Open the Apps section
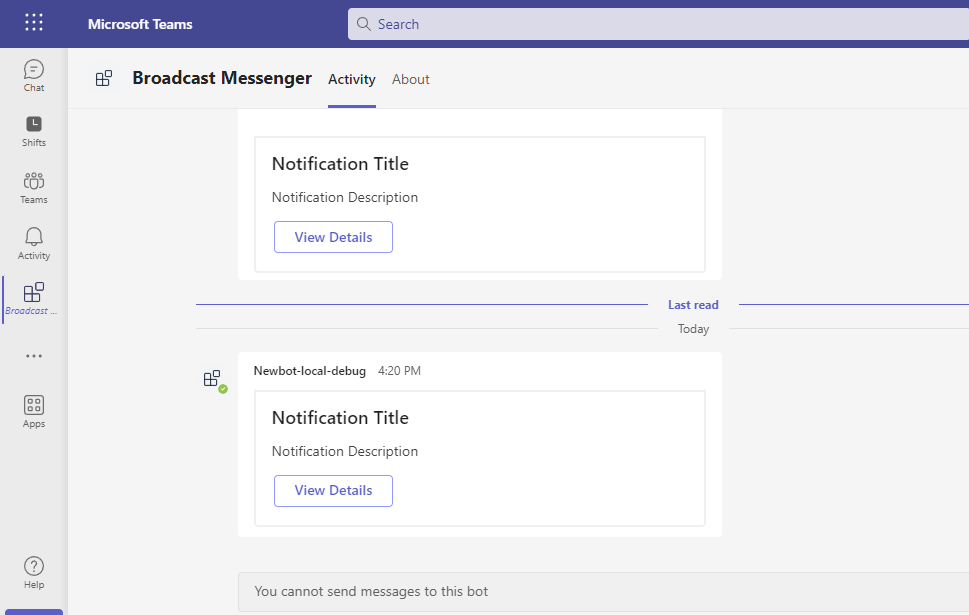 [x=33, y=408]
